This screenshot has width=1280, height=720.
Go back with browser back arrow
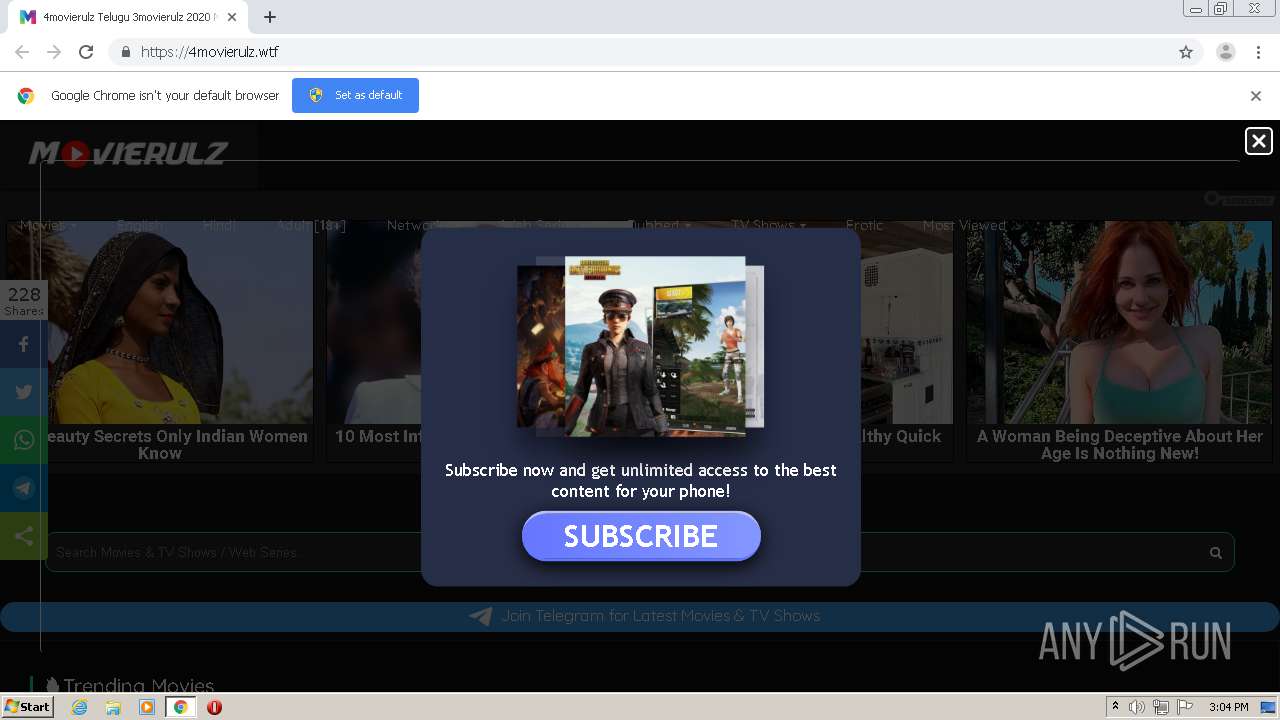click(22, 52)
